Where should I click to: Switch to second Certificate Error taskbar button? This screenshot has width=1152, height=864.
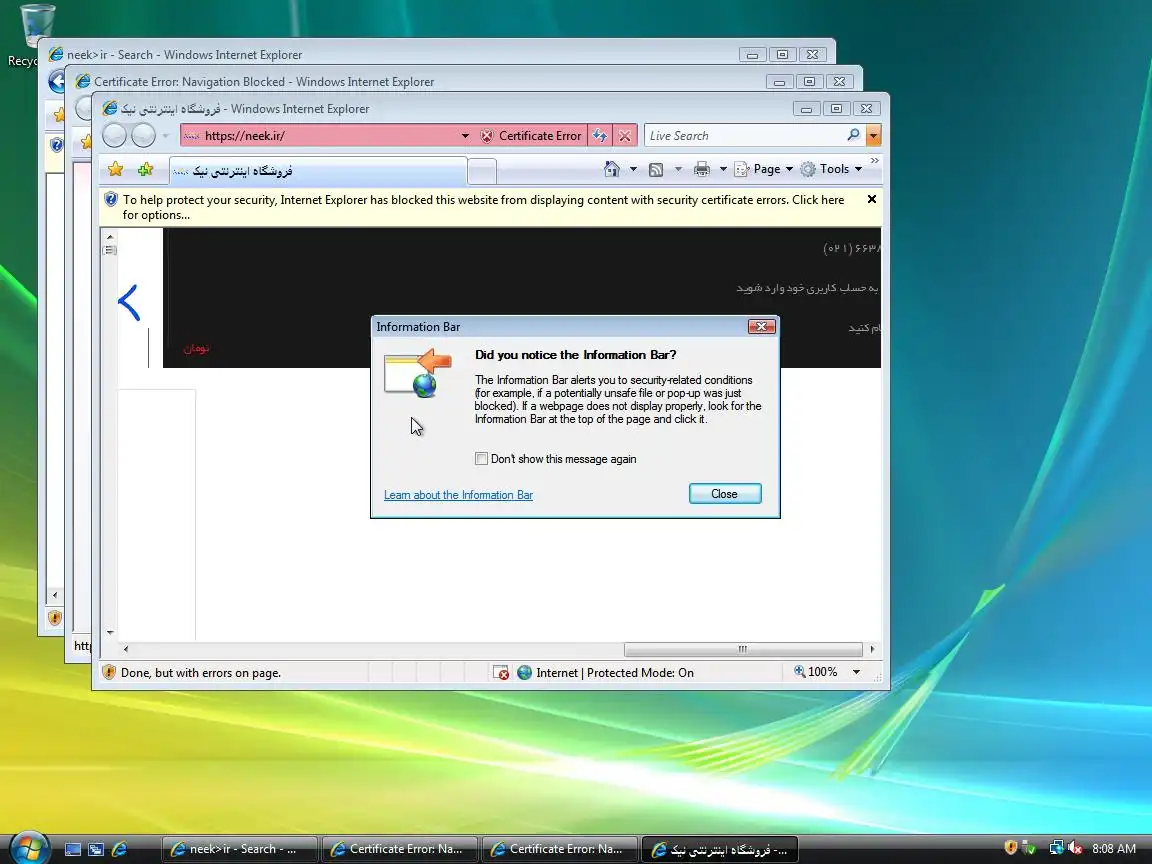[x=560, y=849]
